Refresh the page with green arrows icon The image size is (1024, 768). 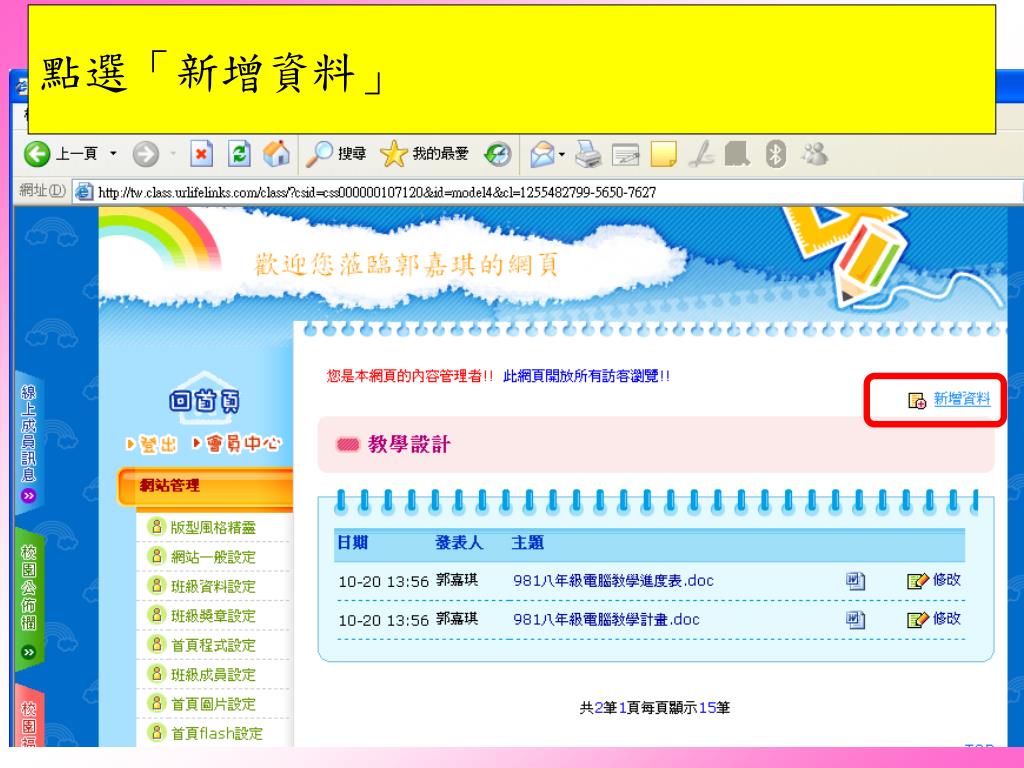coord(239,154)
